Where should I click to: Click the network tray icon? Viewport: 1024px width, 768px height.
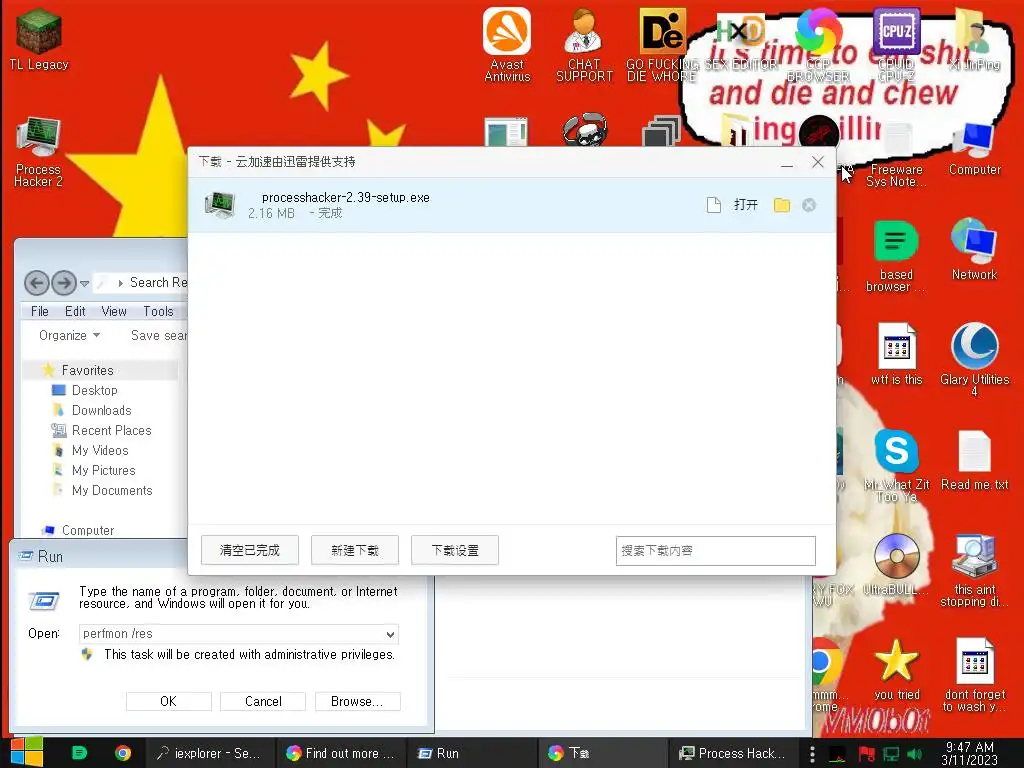point(891,754)
